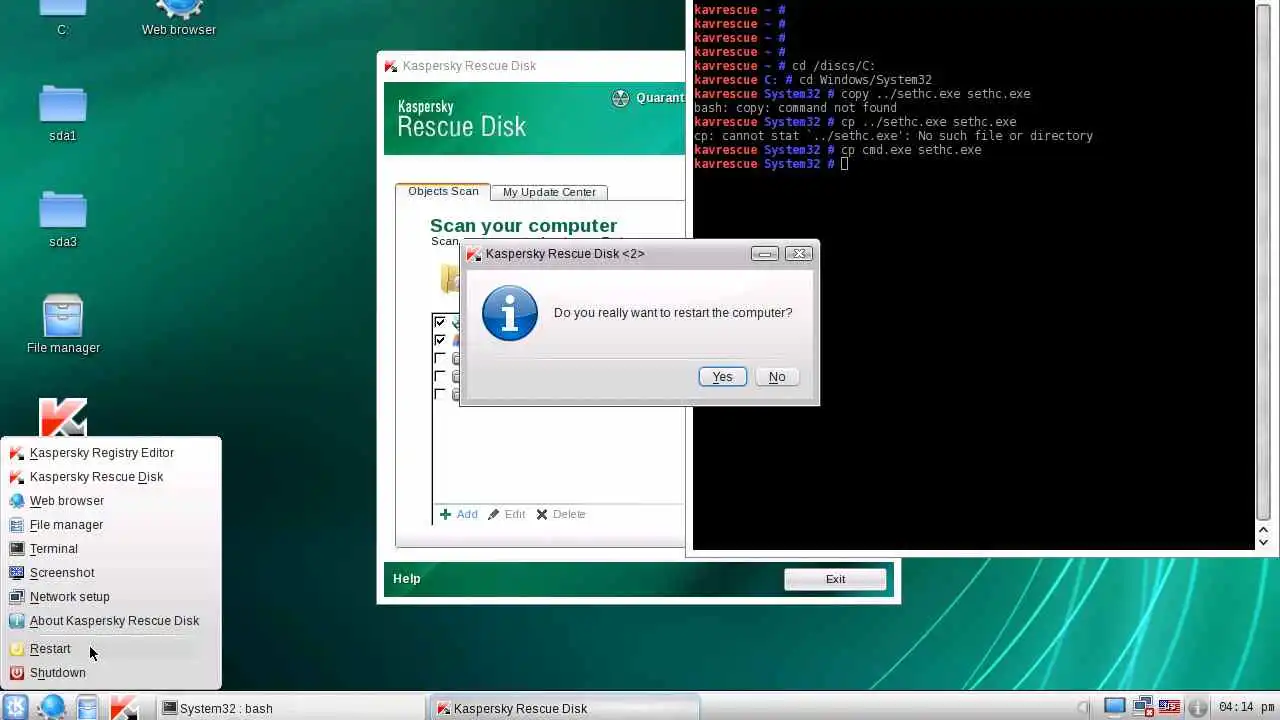Image resolution: width=1280 pixels, height=720 pixels.
Task: Click the monitor icon in the system tray
Action: pos(1115,708)
